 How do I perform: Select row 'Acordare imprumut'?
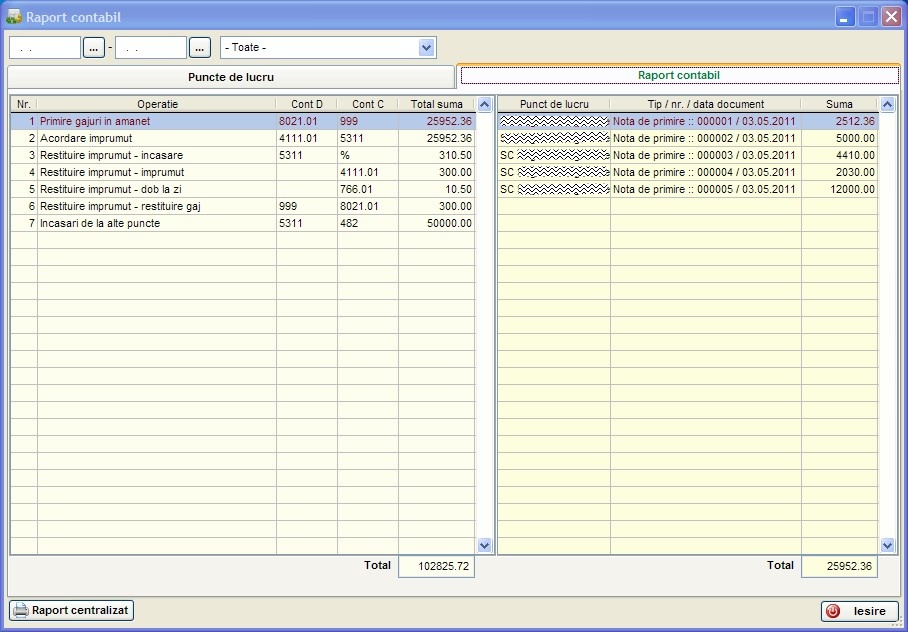(243, 138)
